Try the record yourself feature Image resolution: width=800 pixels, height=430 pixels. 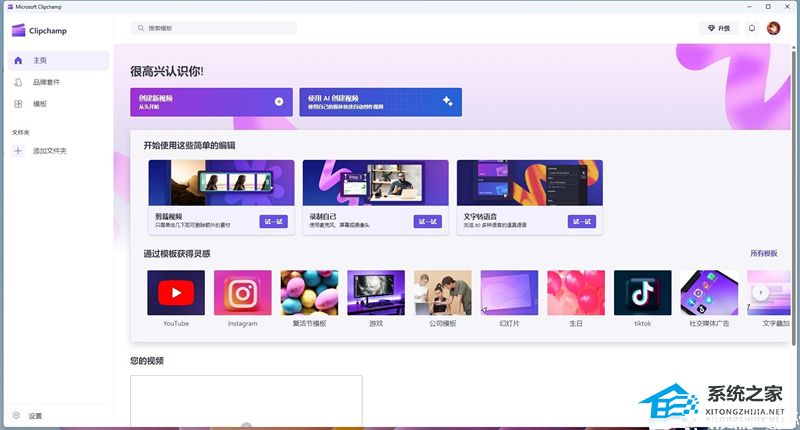(x=428, y=221)
